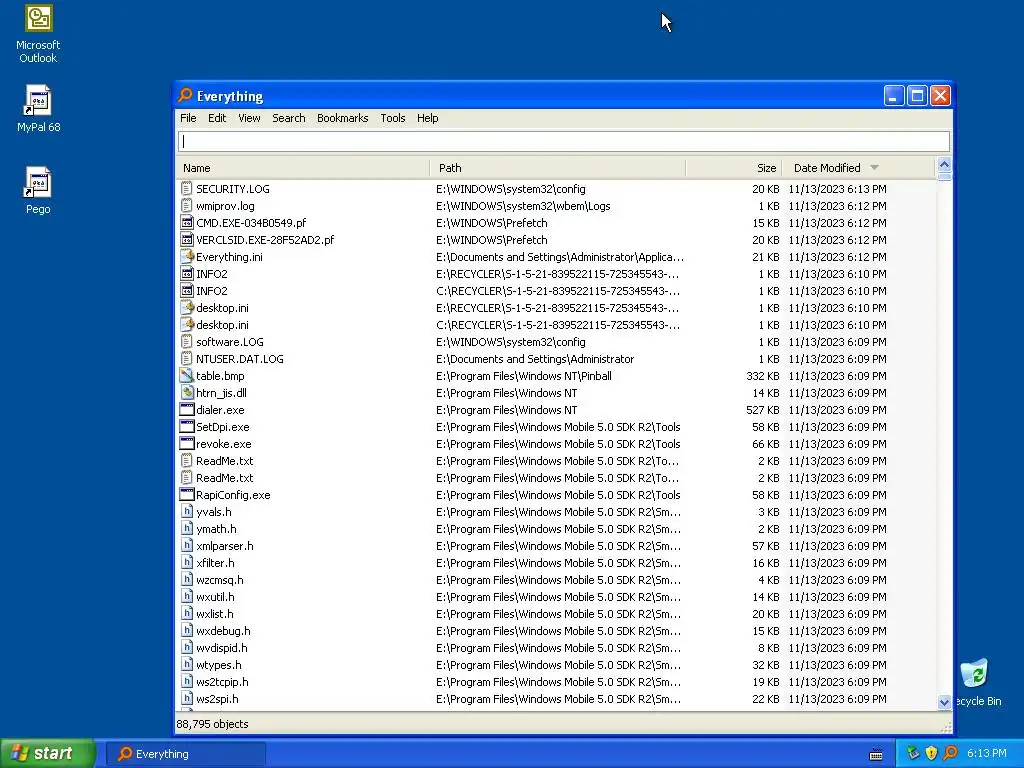Open the Help menu

pos(427,118)
